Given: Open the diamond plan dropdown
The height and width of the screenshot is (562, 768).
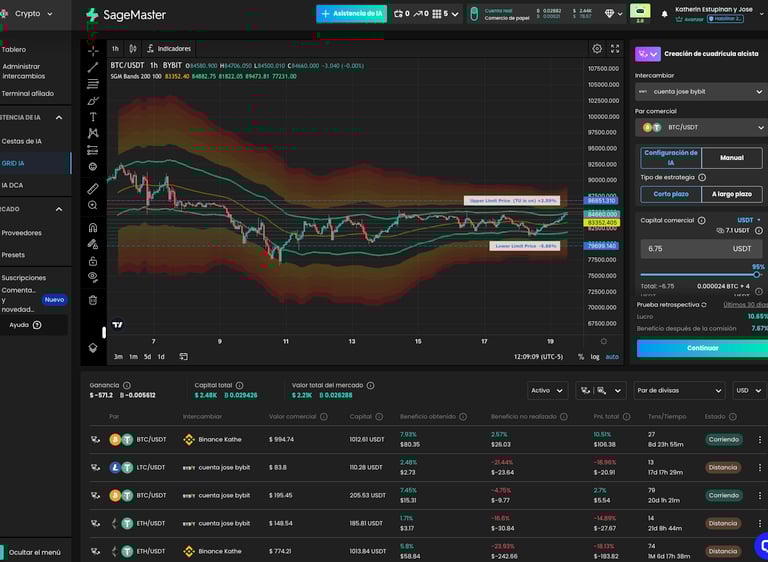Looking at the screenshot, I should 614,14.
